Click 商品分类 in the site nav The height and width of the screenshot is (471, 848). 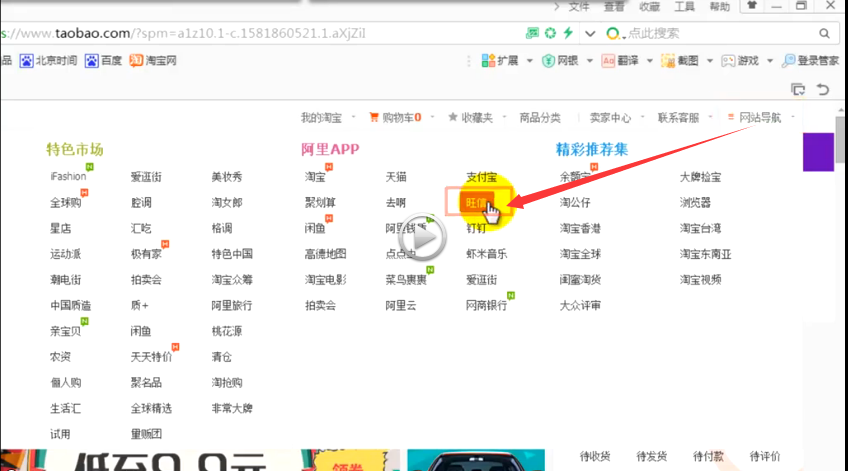coord(540,117)
